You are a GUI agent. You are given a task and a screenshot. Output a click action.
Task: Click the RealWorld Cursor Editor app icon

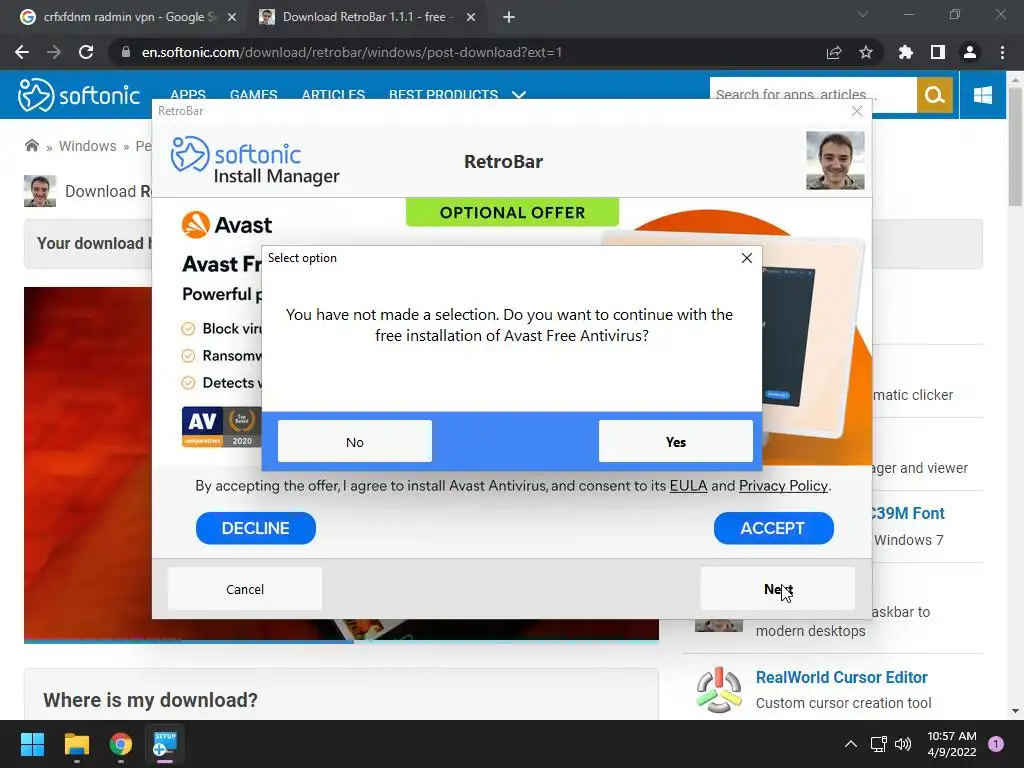point(718,690)
